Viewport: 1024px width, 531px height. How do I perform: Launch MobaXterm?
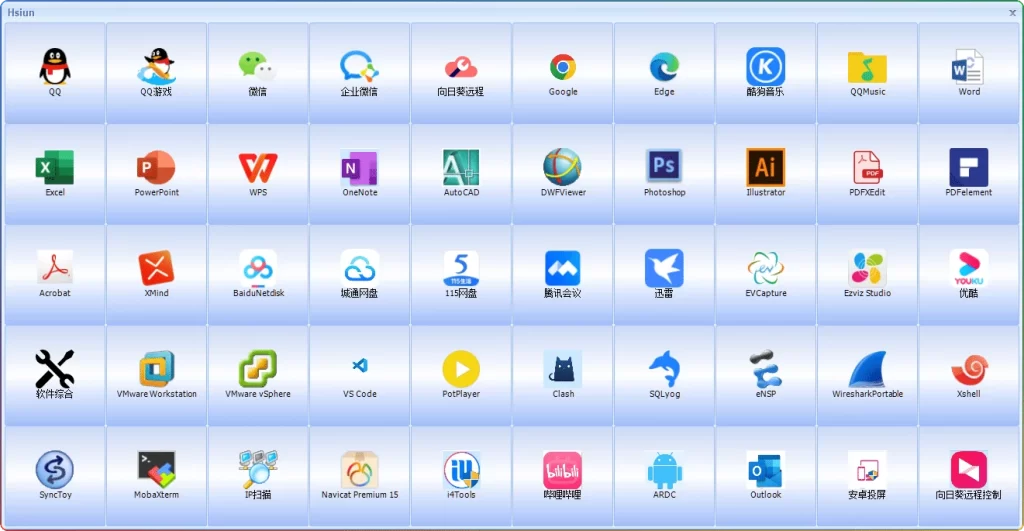[156, 476]
